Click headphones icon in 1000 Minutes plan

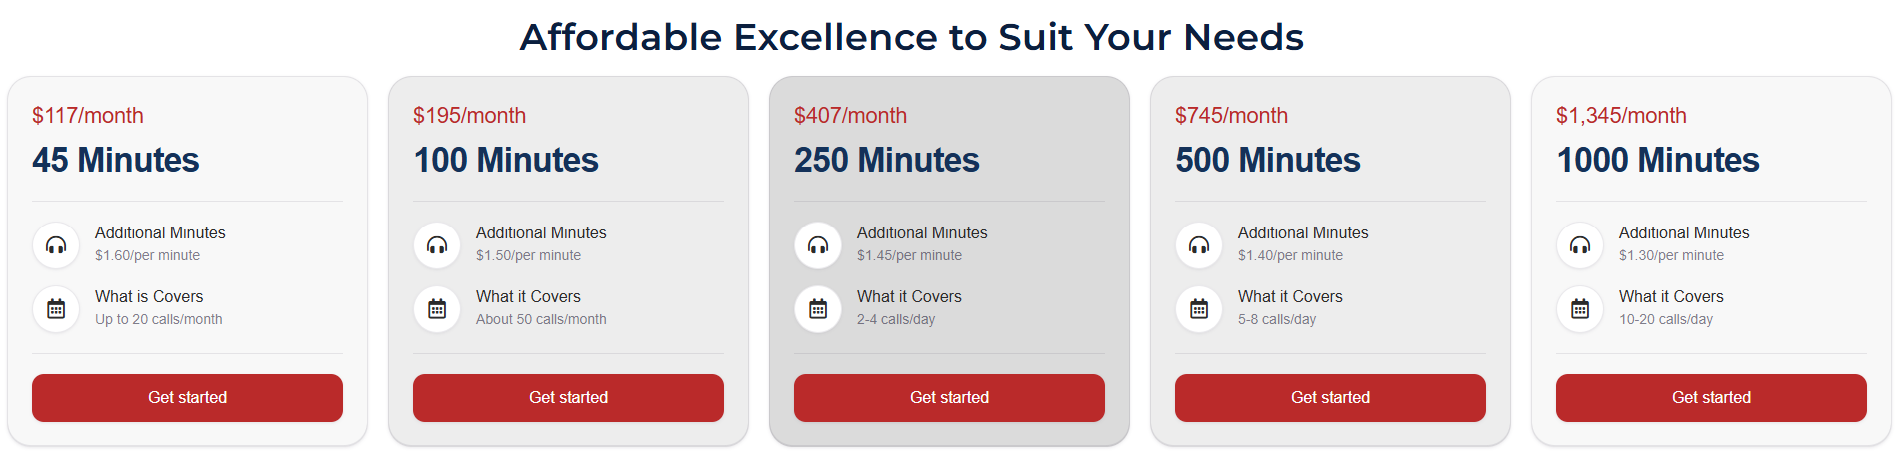(x=1580, y=245)
